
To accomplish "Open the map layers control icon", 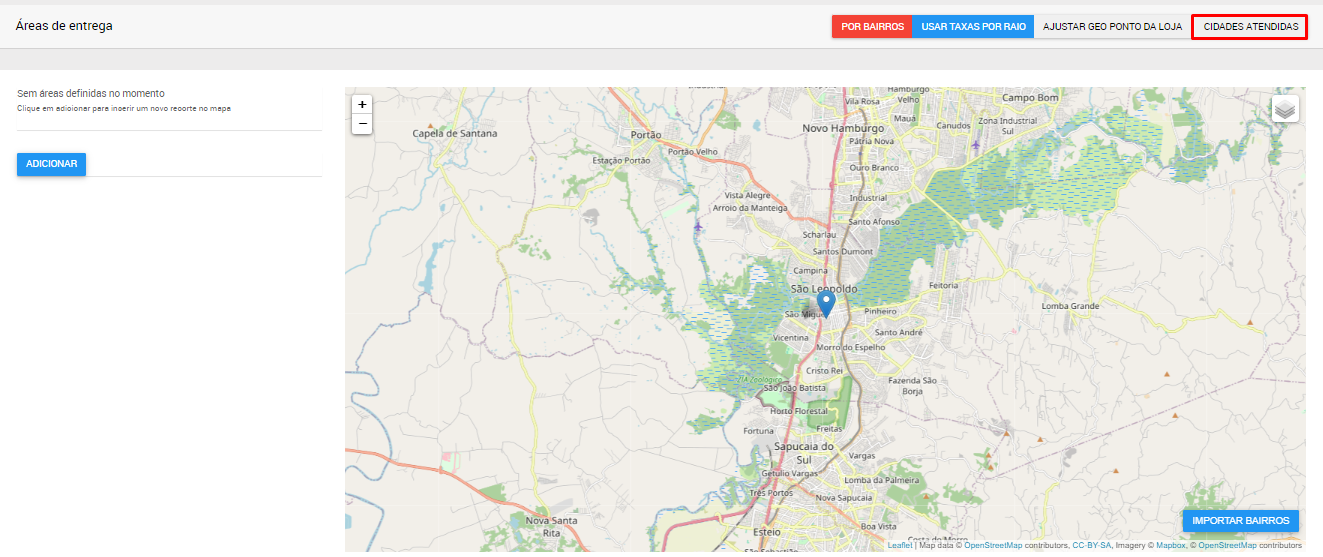I will (x=1285, y=109).
